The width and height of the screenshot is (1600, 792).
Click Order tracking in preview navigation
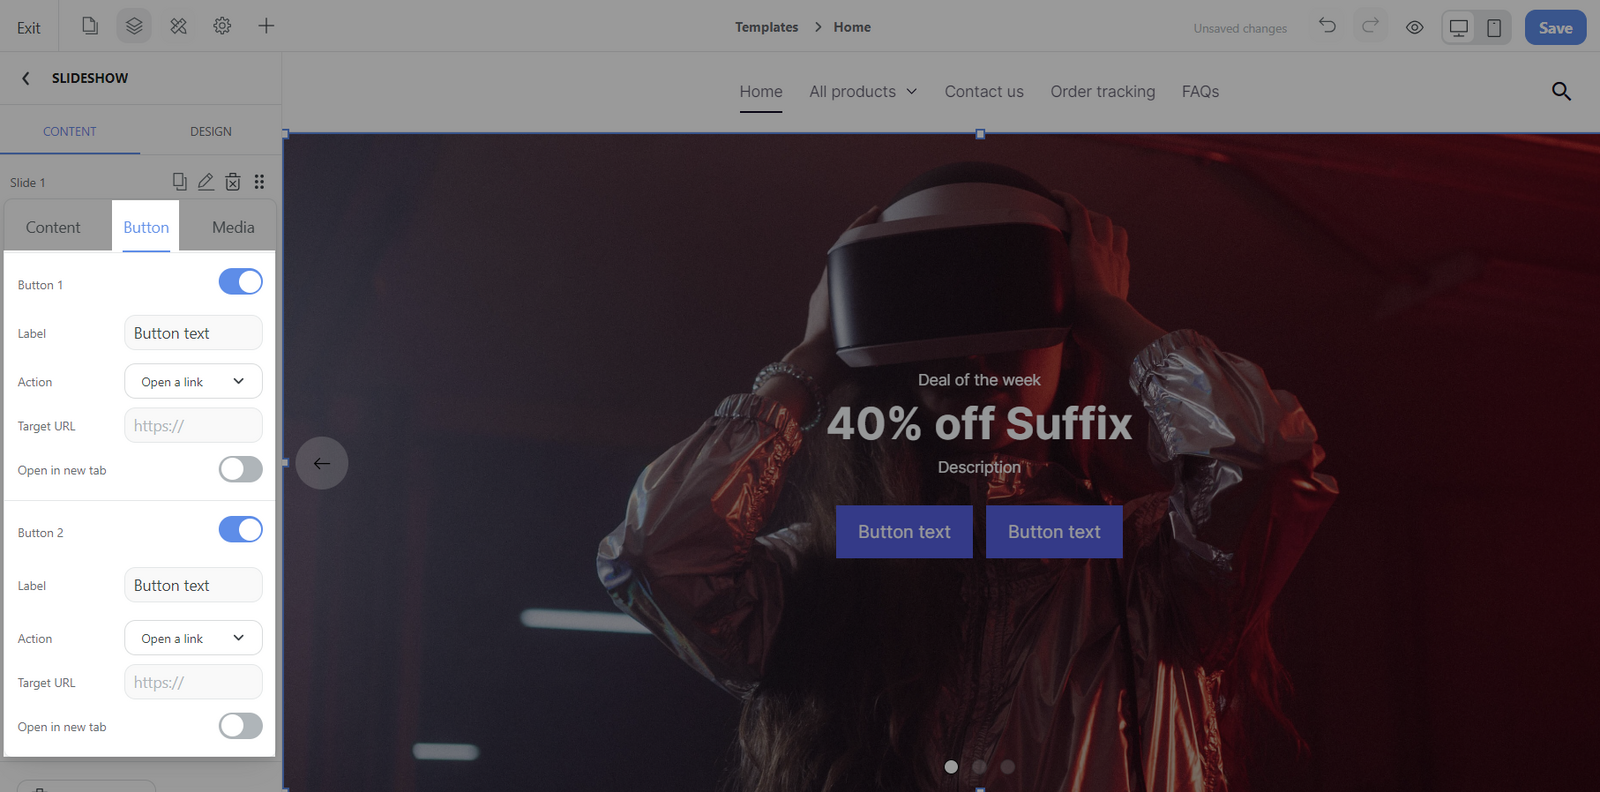(x=1102, y=91)
